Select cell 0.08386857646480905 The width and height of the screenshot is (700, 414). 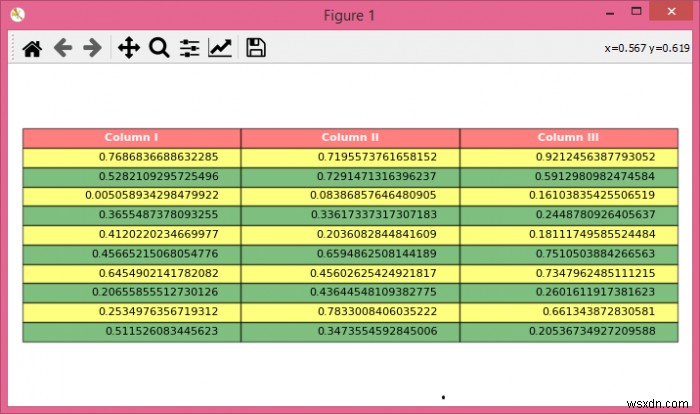350,196
